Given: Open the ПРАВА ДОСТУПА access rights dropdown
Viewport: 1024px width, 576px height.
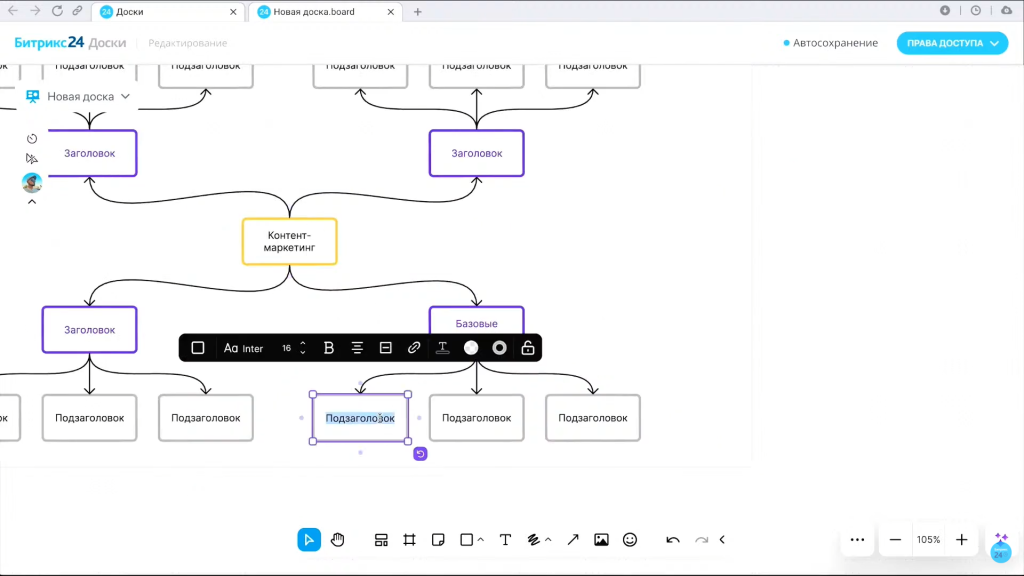Looking at the screenshot, I should click(952, 43).
